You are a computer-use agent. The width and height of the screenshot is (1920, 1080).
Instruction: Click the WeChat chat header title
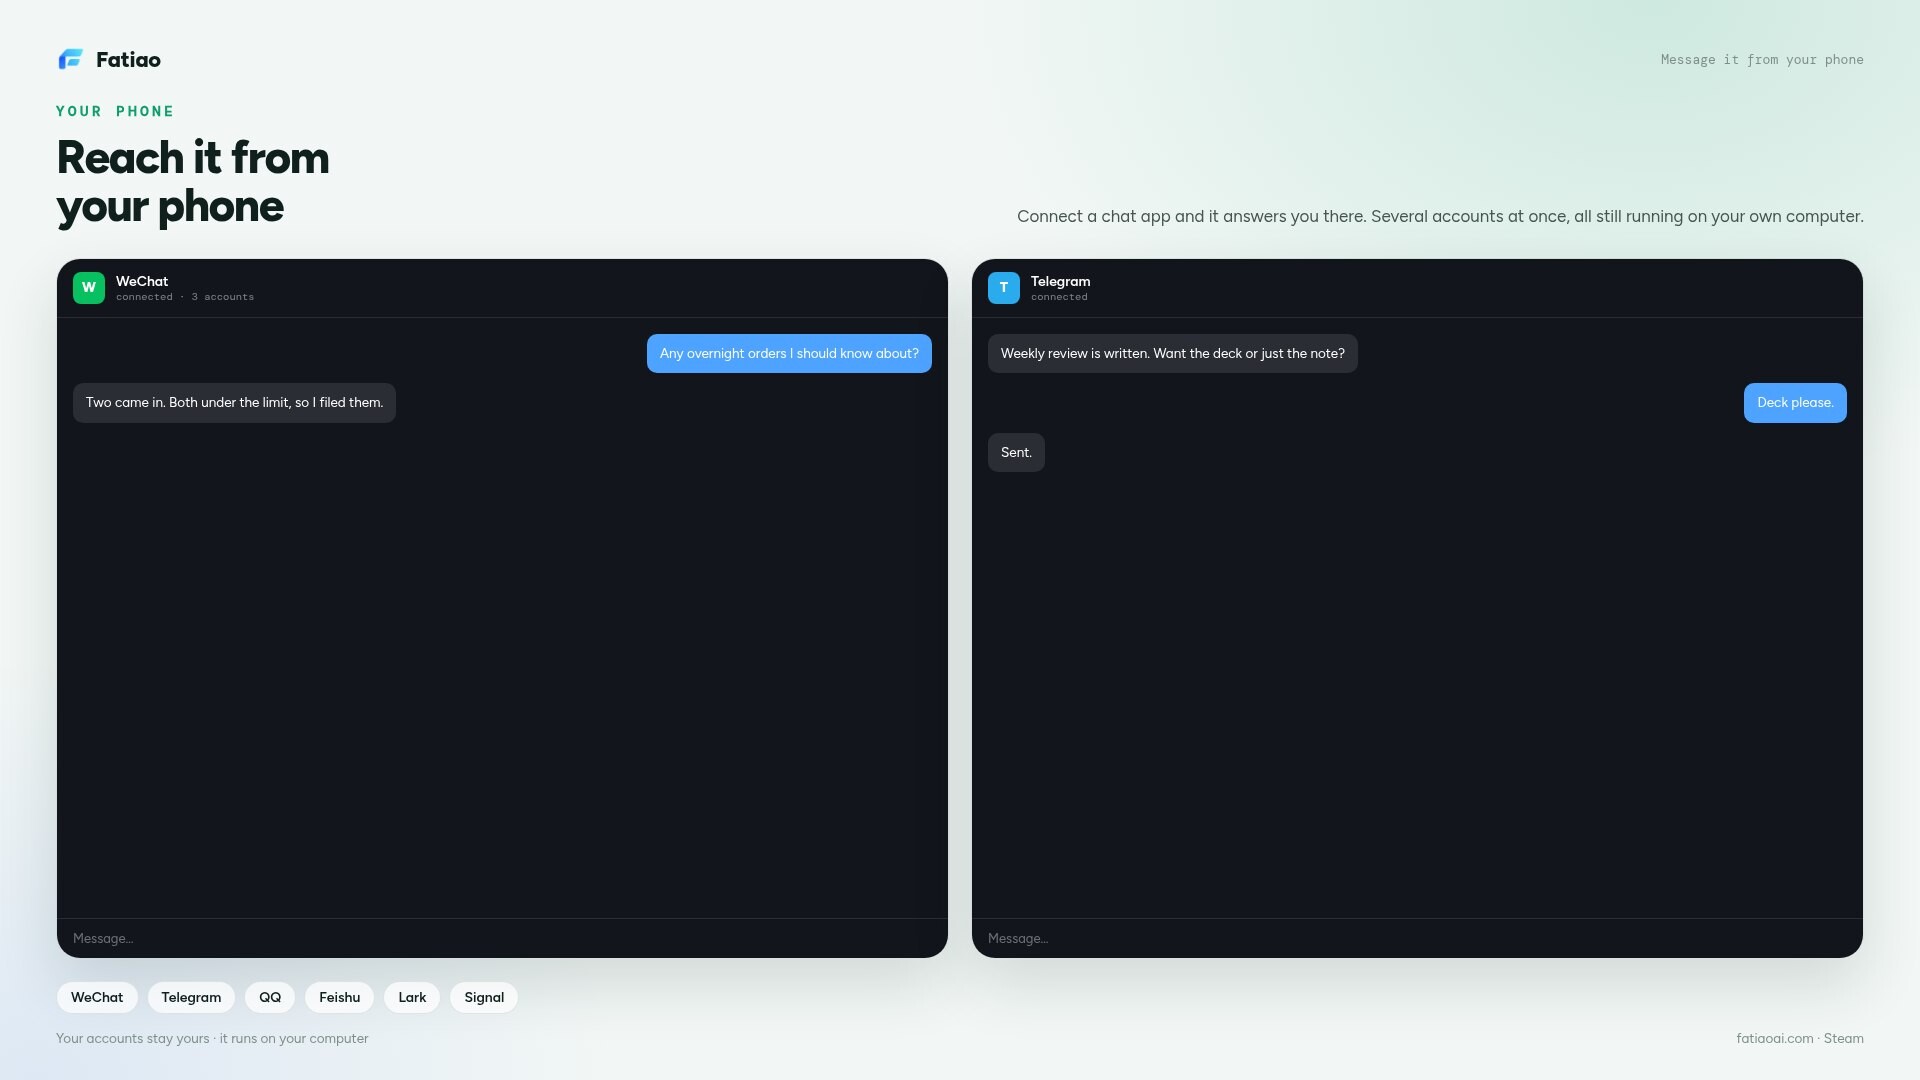pyautogui.click(x=142, y=281)
